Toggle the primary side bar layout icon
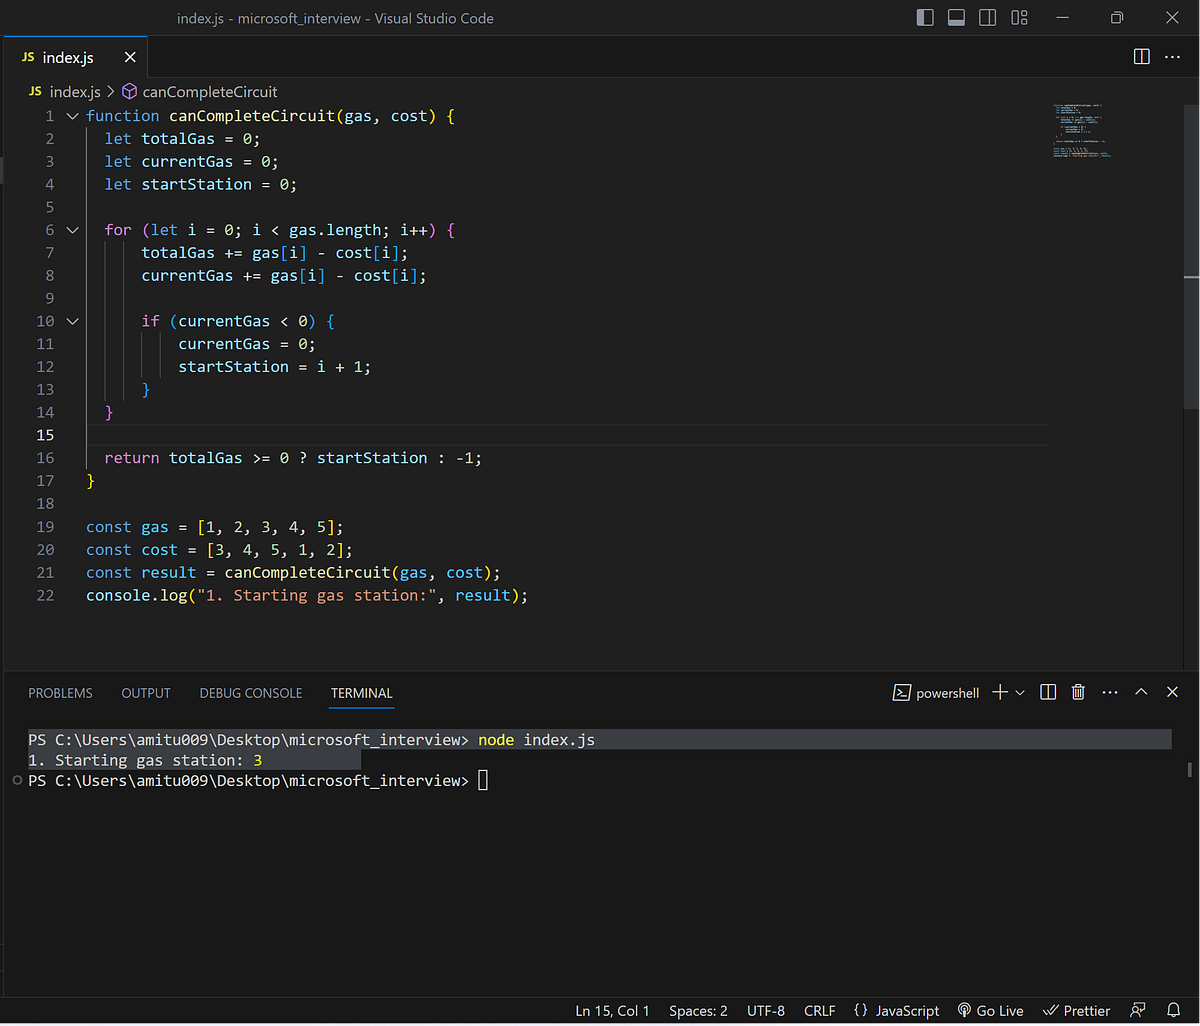1200x1026 pixels. click(x=925, y=17)
